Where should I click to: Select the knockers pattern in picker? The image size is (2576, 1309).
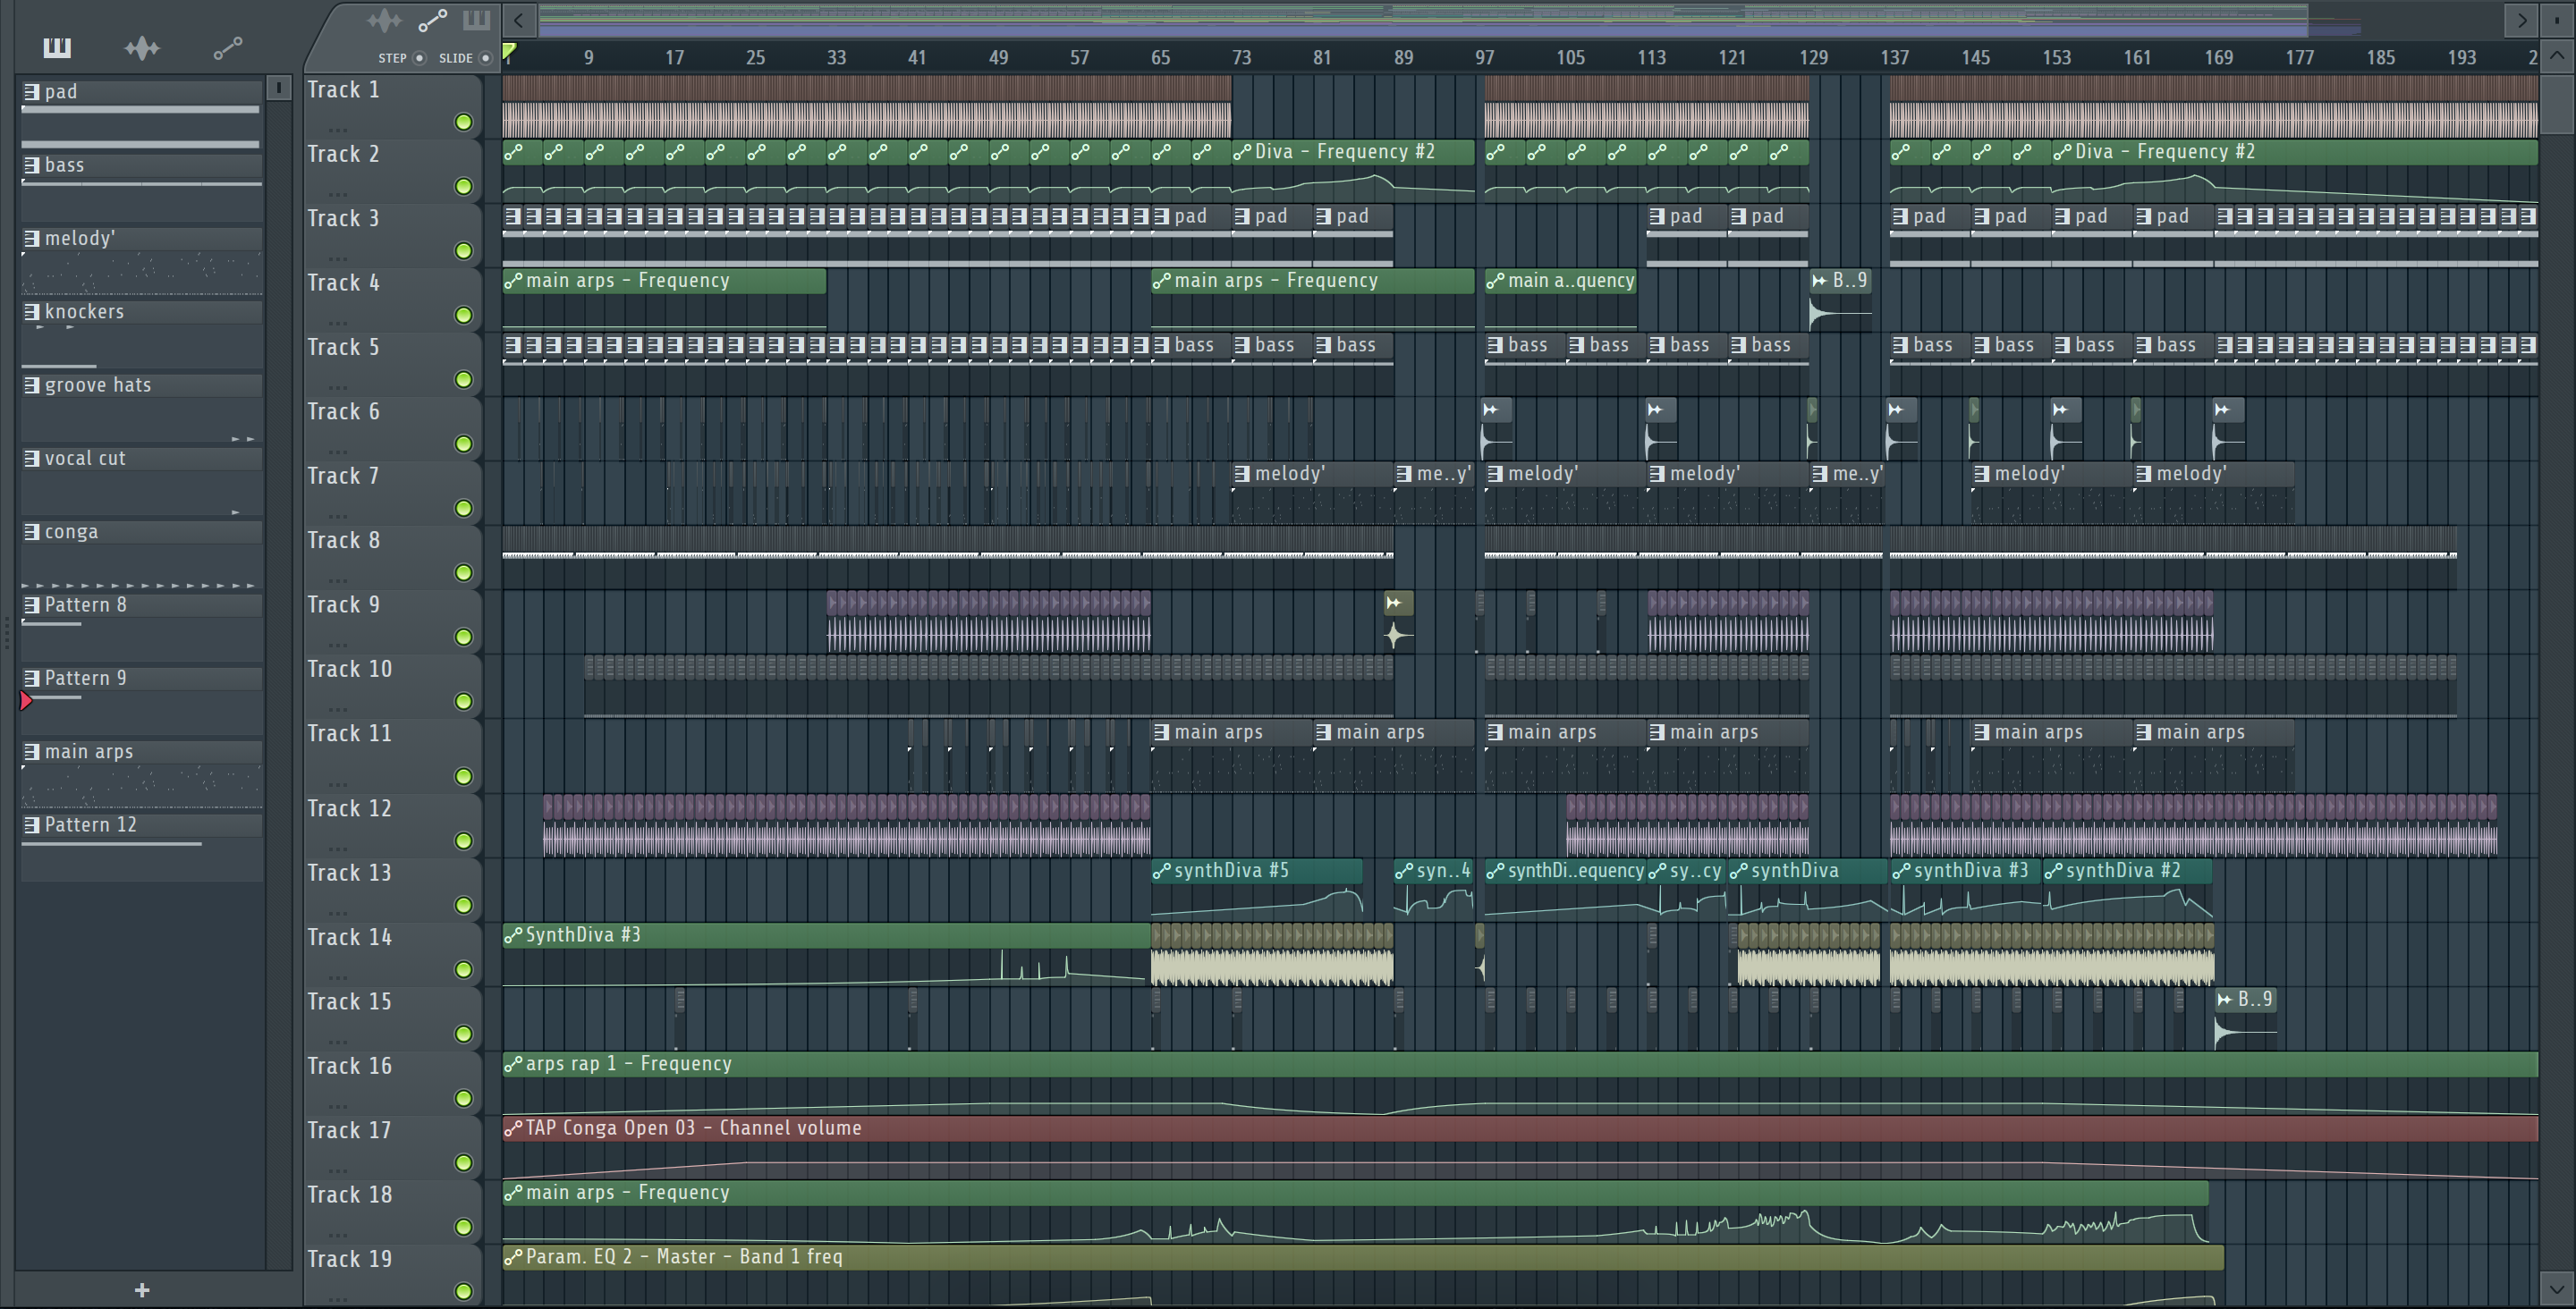tap(141, 311)
